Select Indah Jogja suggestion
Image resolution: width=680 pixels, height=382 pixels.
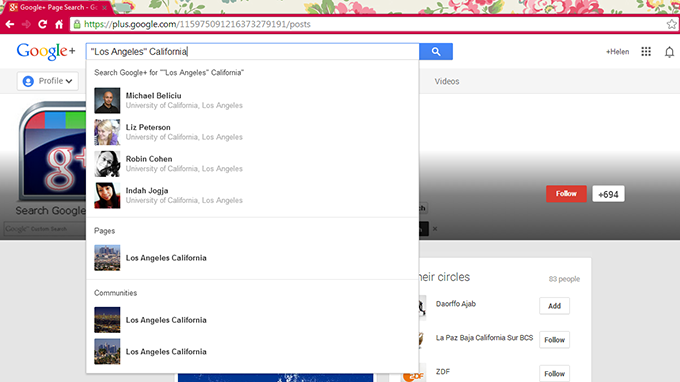coord(252,195)
